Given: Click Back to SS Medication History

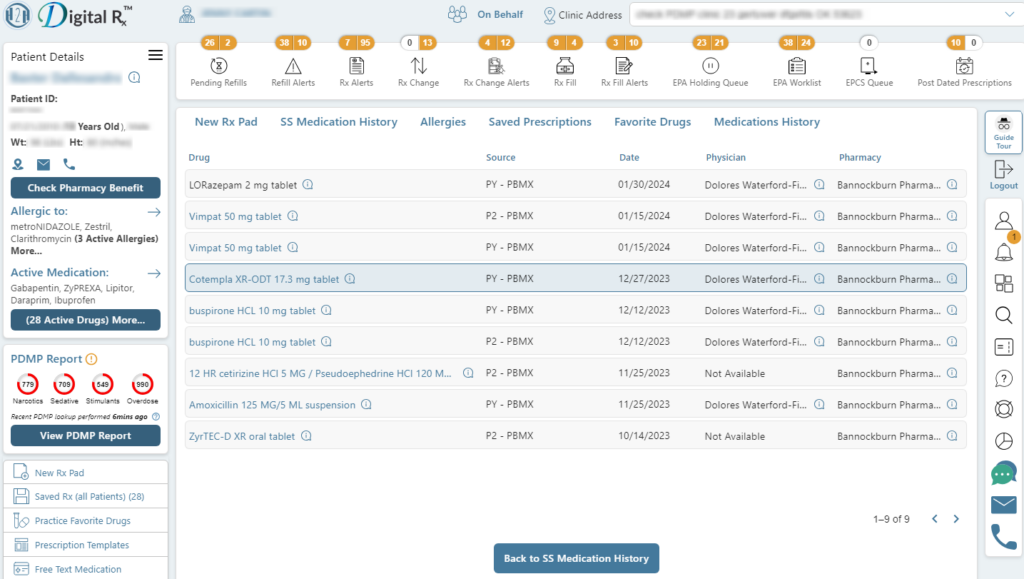Looking at the screenshot, I should [x=576, y=559].
